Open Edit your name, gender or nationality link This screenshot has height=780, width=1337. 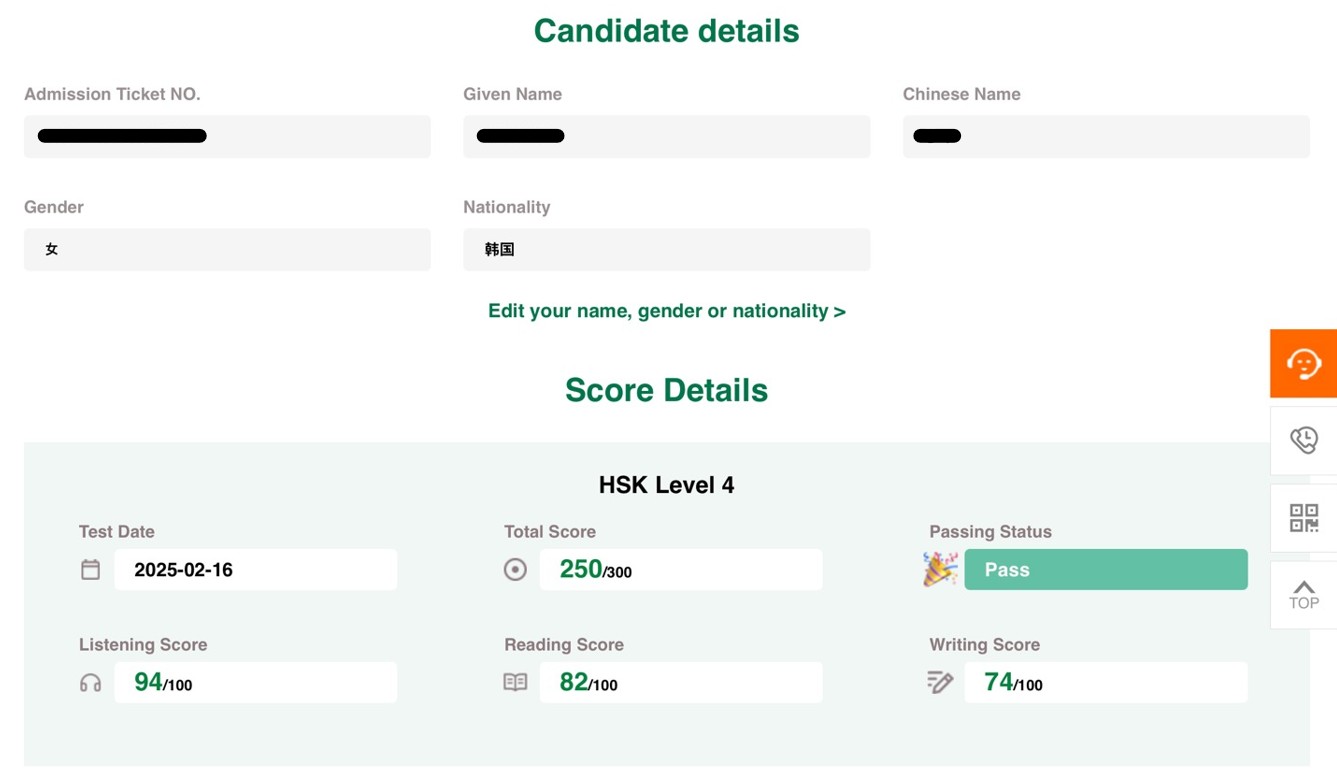coord(667,311)
